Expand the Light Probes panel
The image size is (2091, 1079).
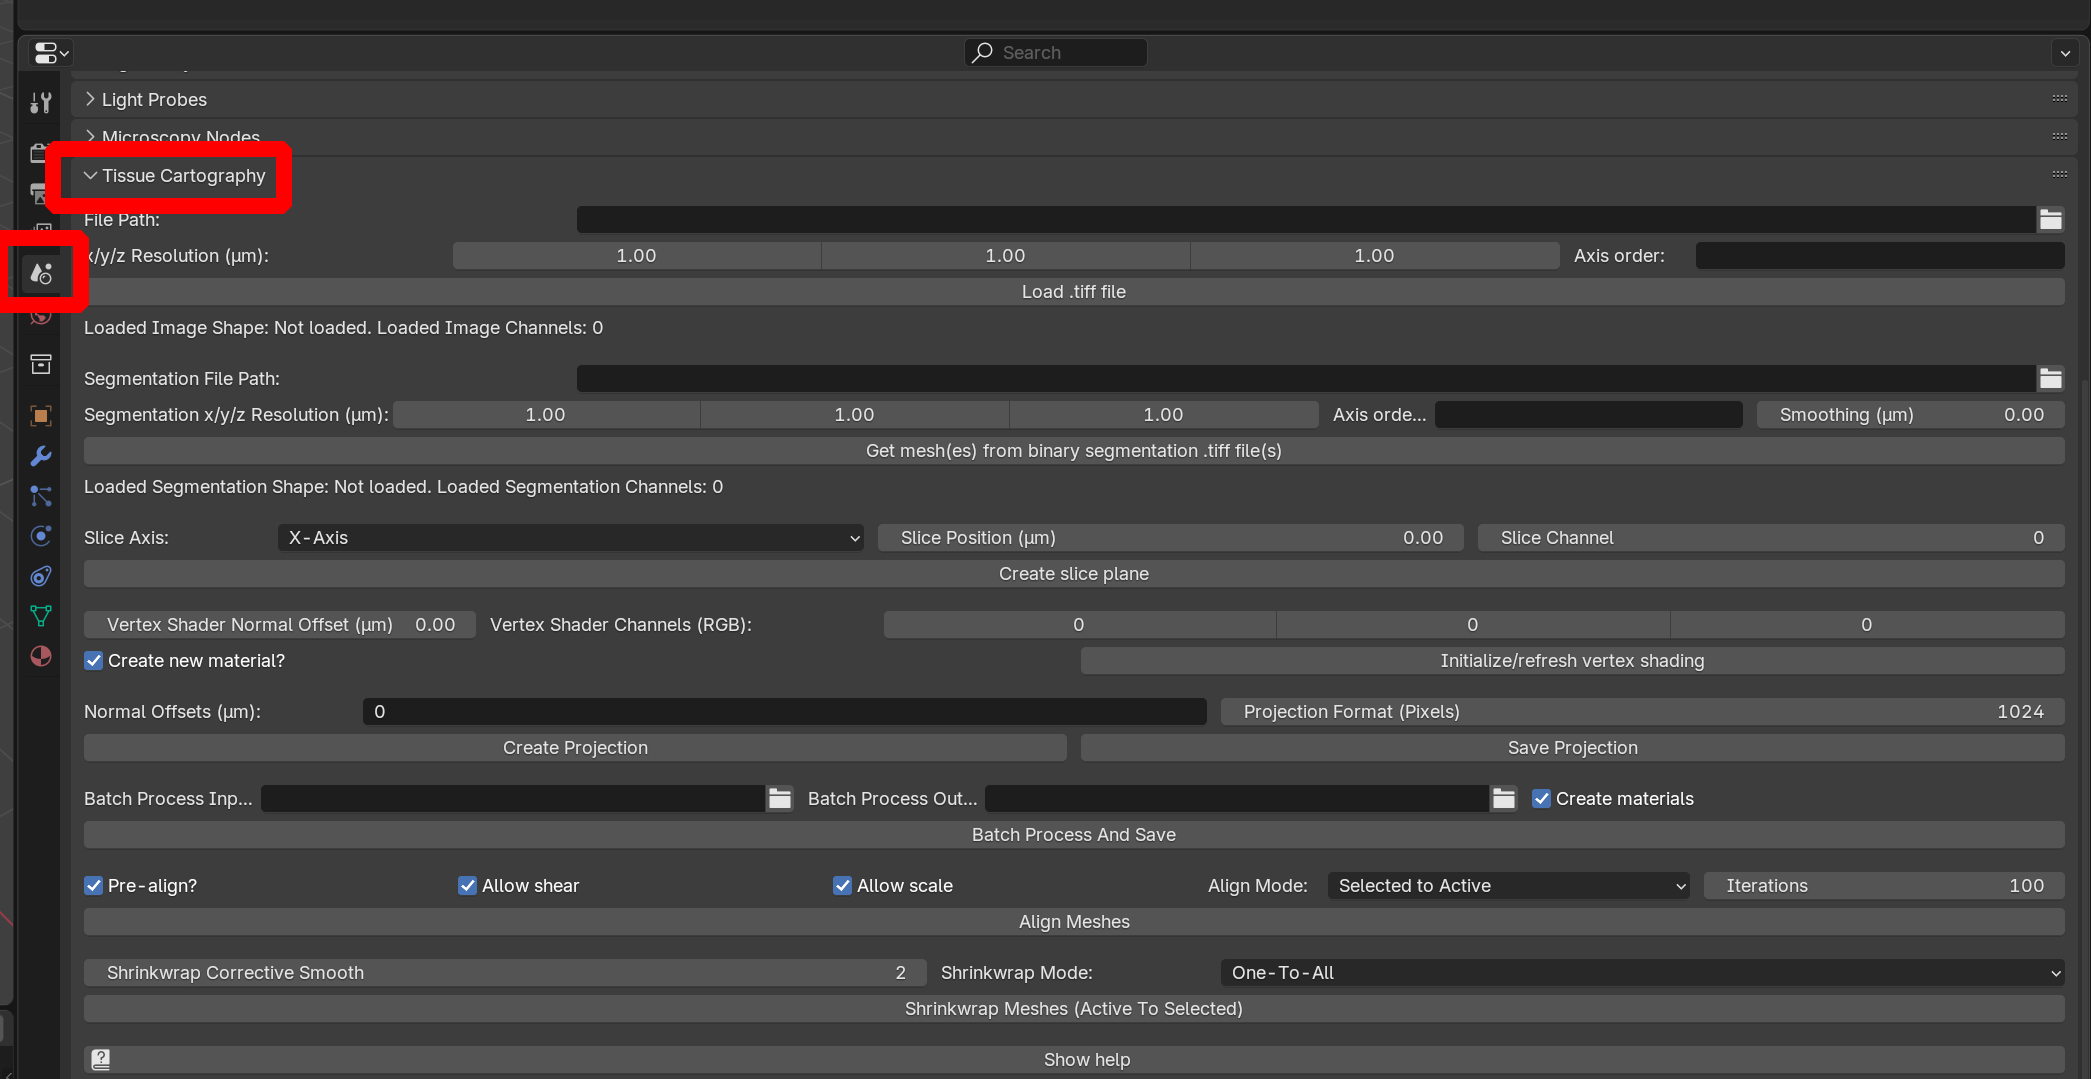[90, 99]
